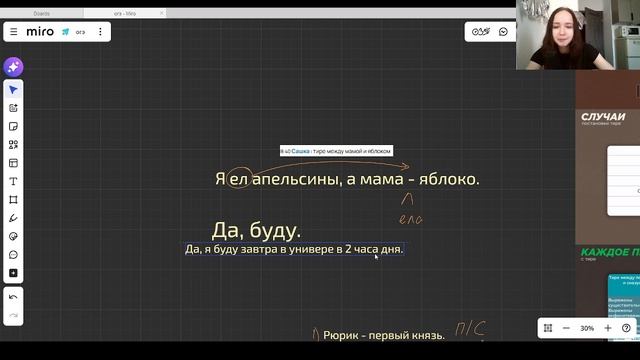The height and width of the screenshot is (360, 640).
Task: Switch to the Boards browser tab
Action: (x=42, y=13)
